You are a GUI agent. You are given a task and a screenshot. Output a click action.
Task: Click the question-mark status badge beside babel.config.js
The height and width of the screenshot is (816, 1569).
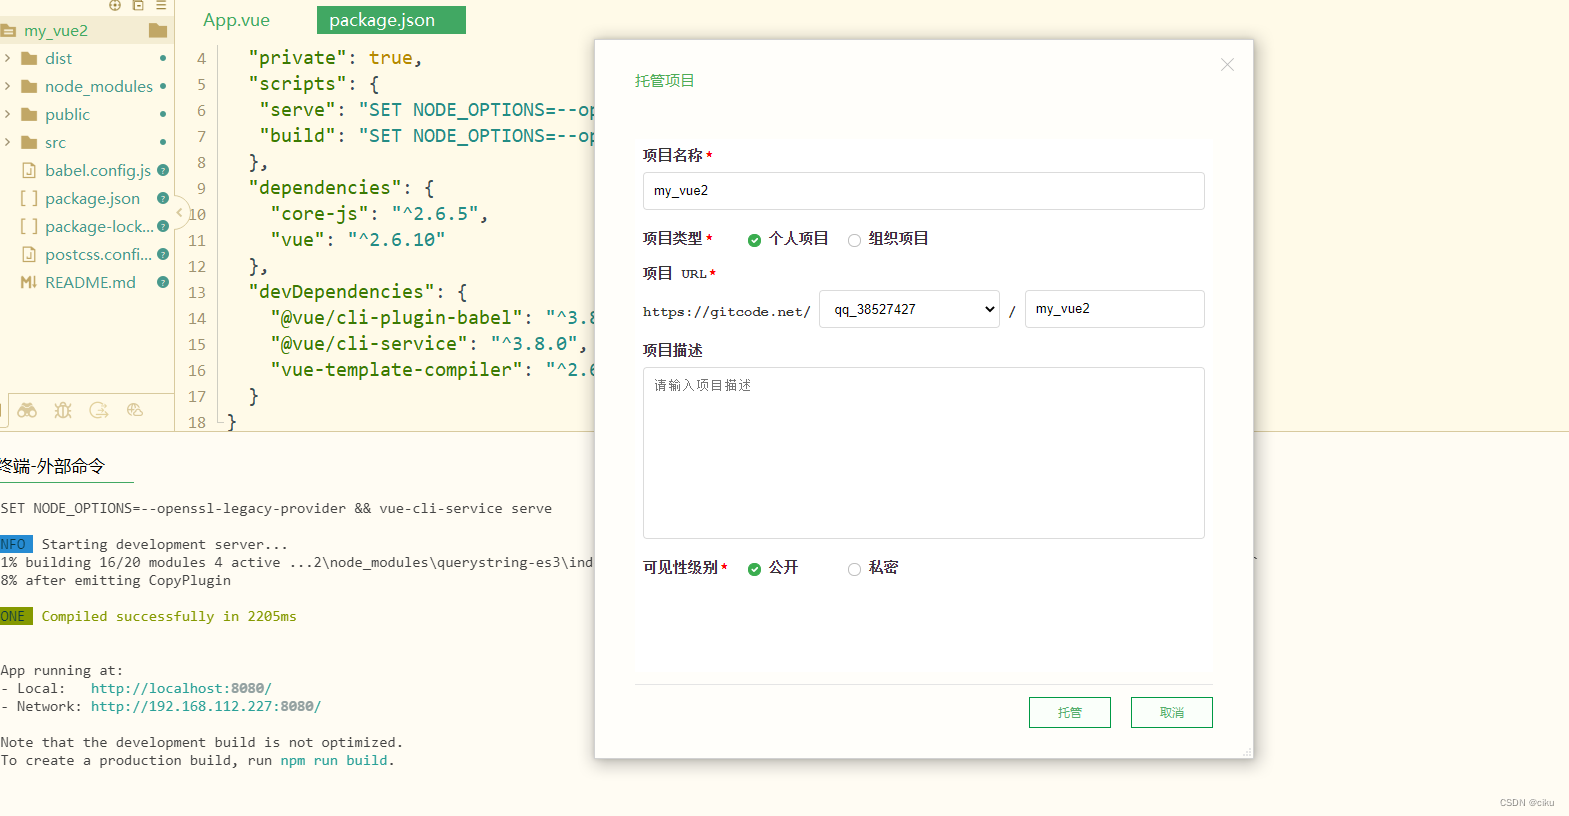(x=163, y=170)
